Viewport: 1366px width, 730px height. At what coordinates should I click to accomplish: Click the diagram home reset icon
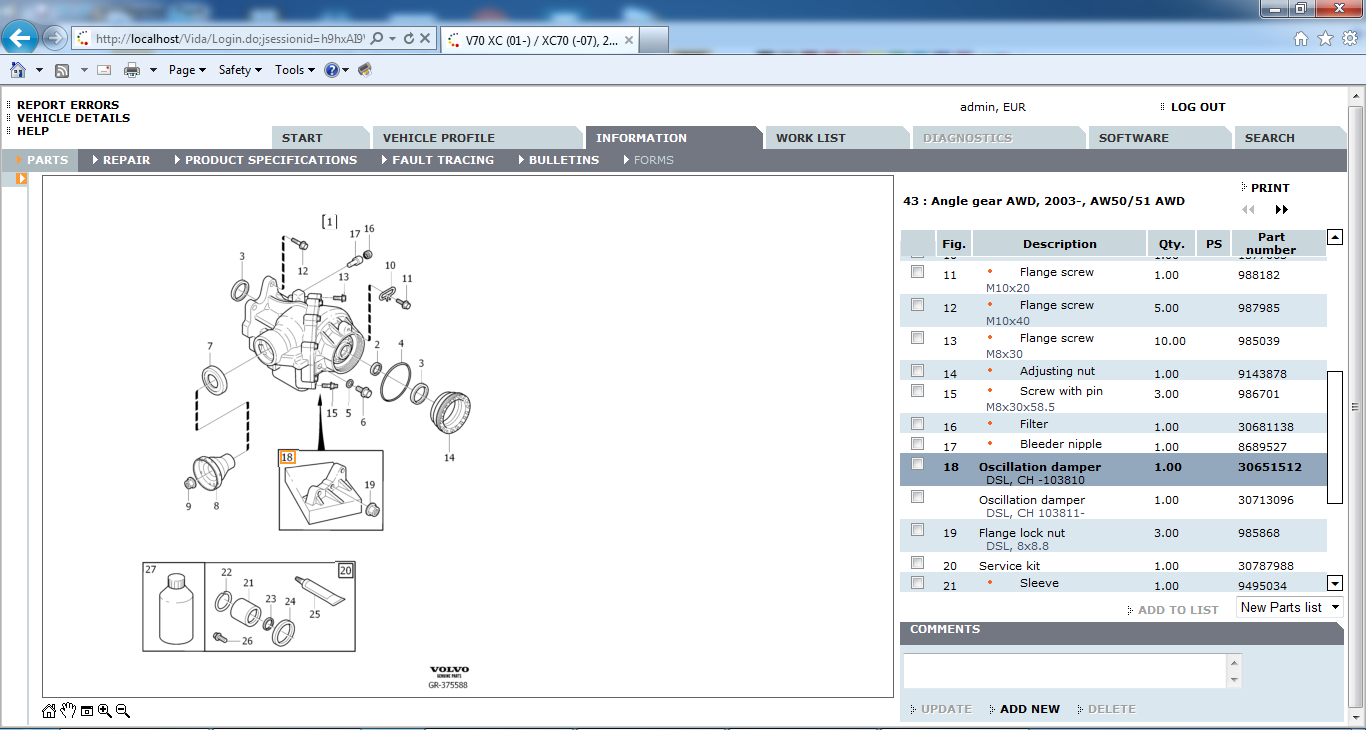(49, 711)
